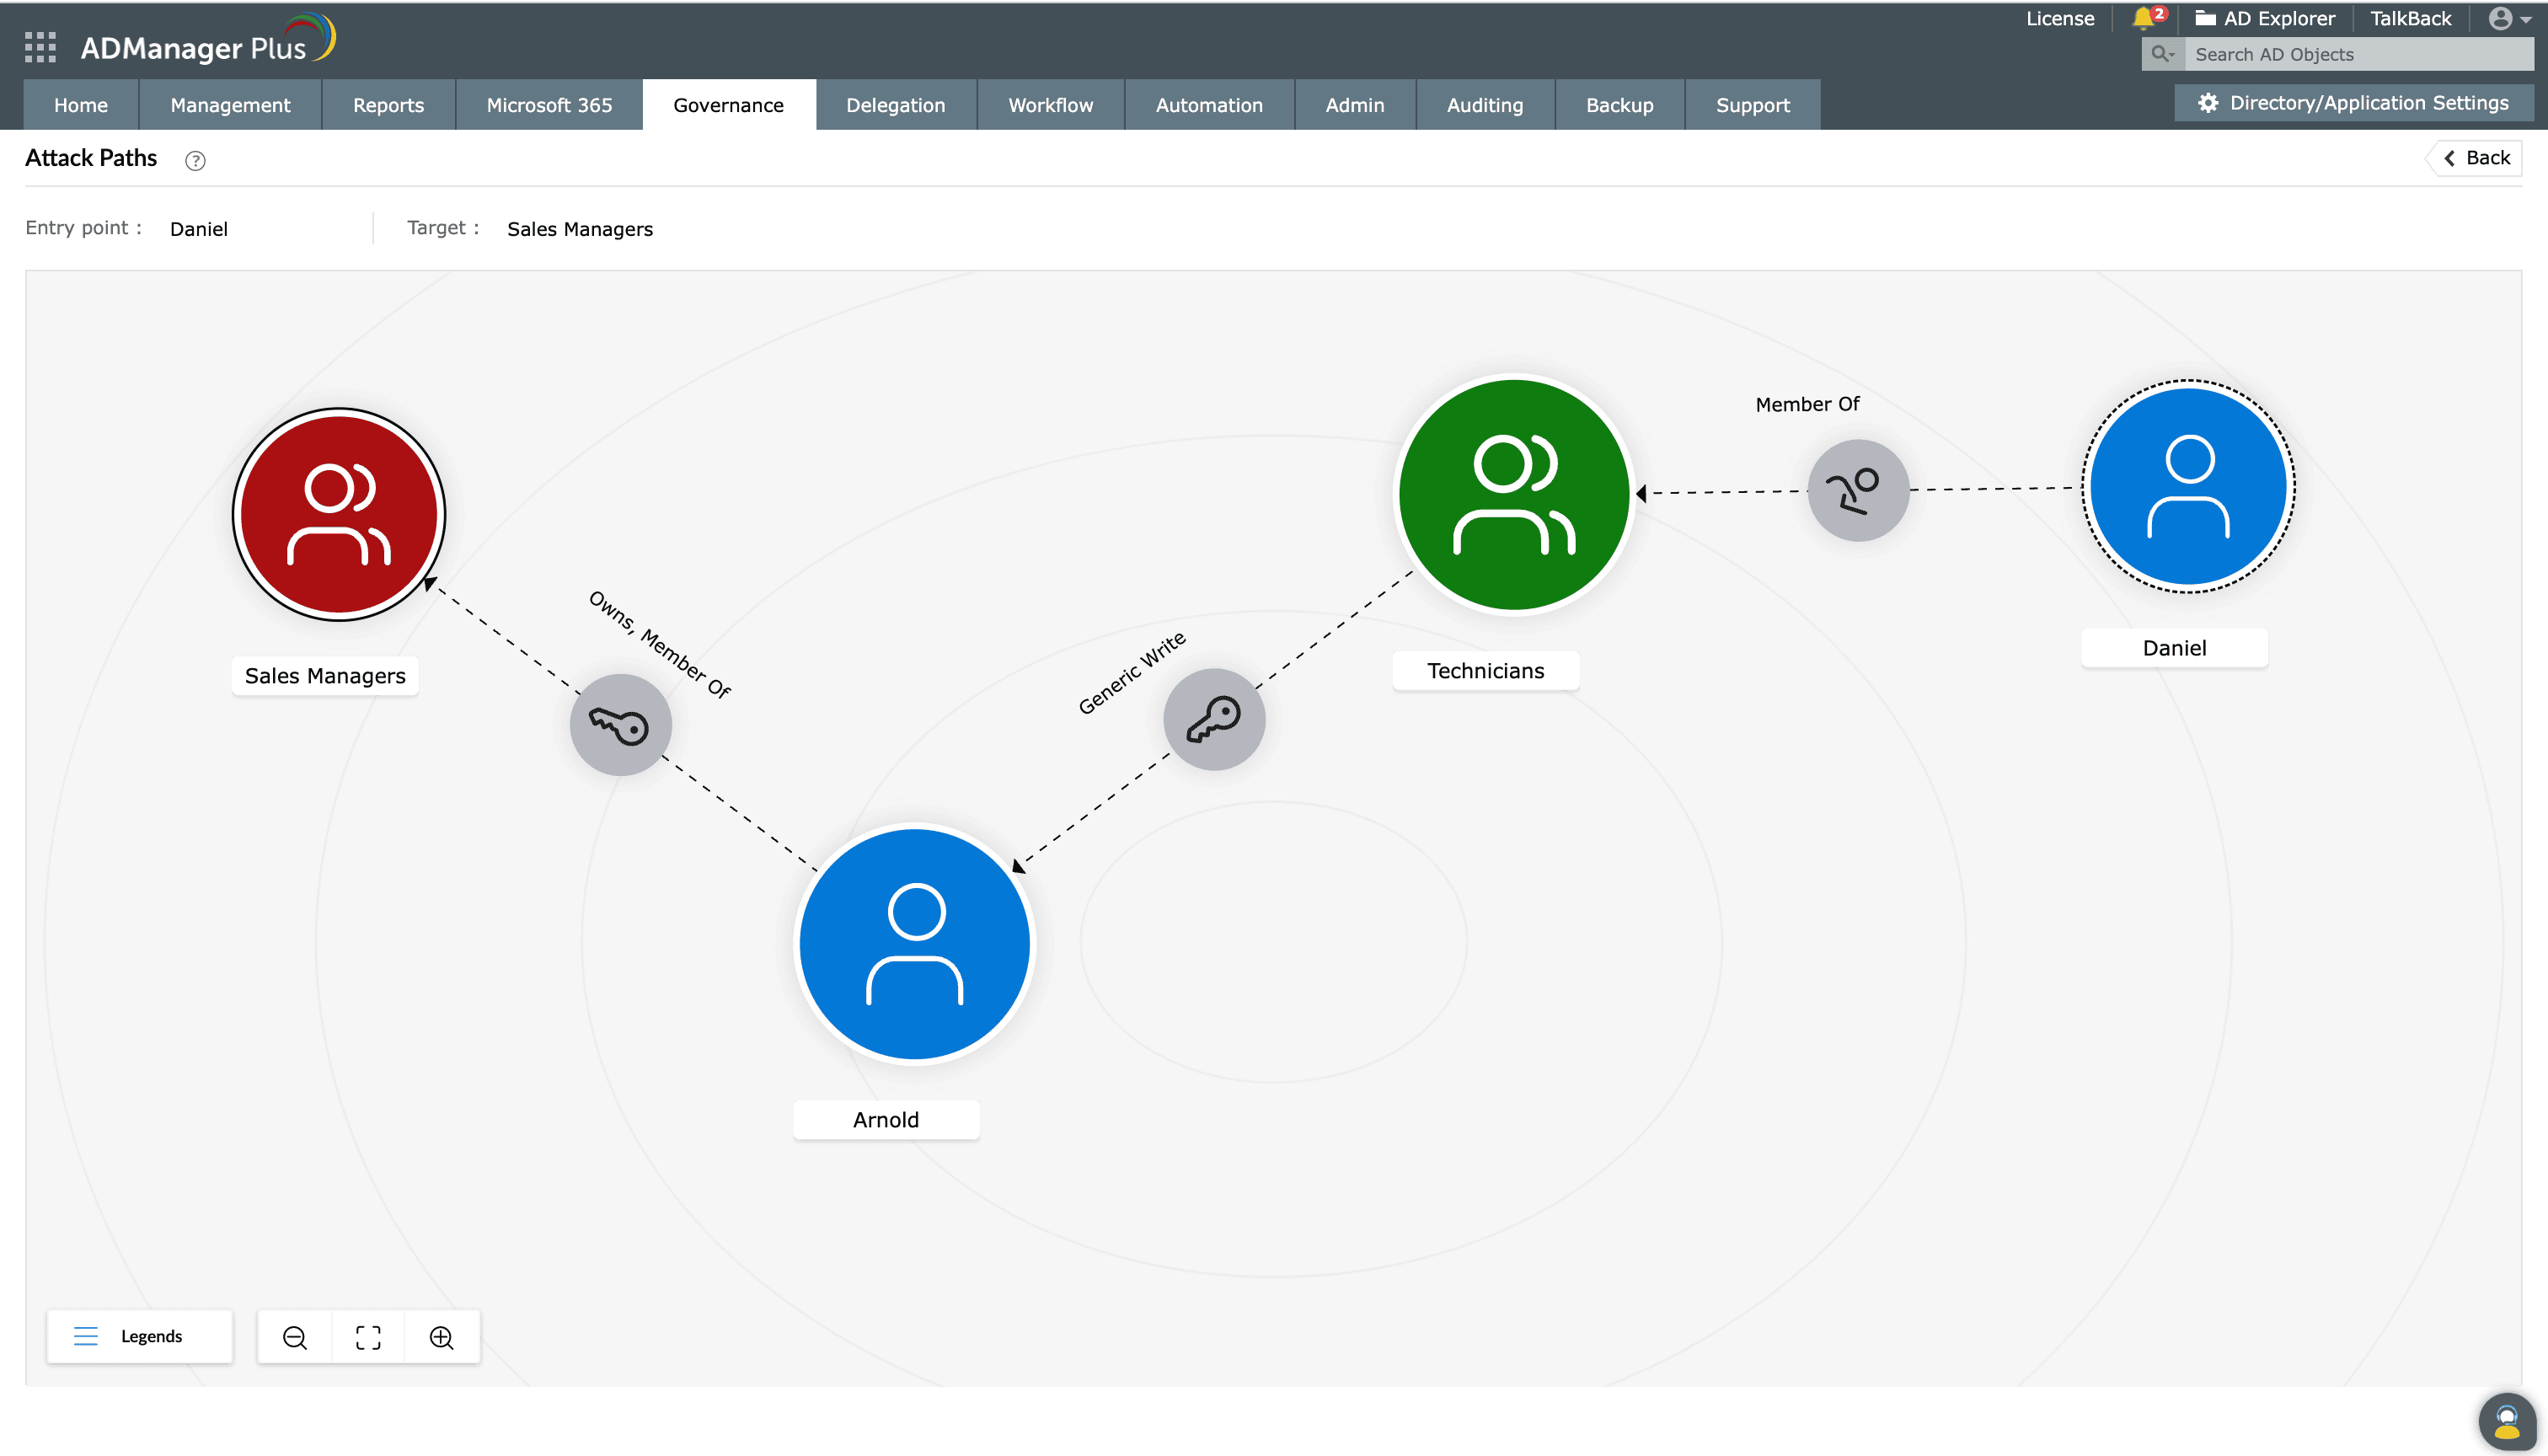Go Back to previous page
Image resolution: width=2548 pixels, height=1456 pixels.
coord(2476,158)
